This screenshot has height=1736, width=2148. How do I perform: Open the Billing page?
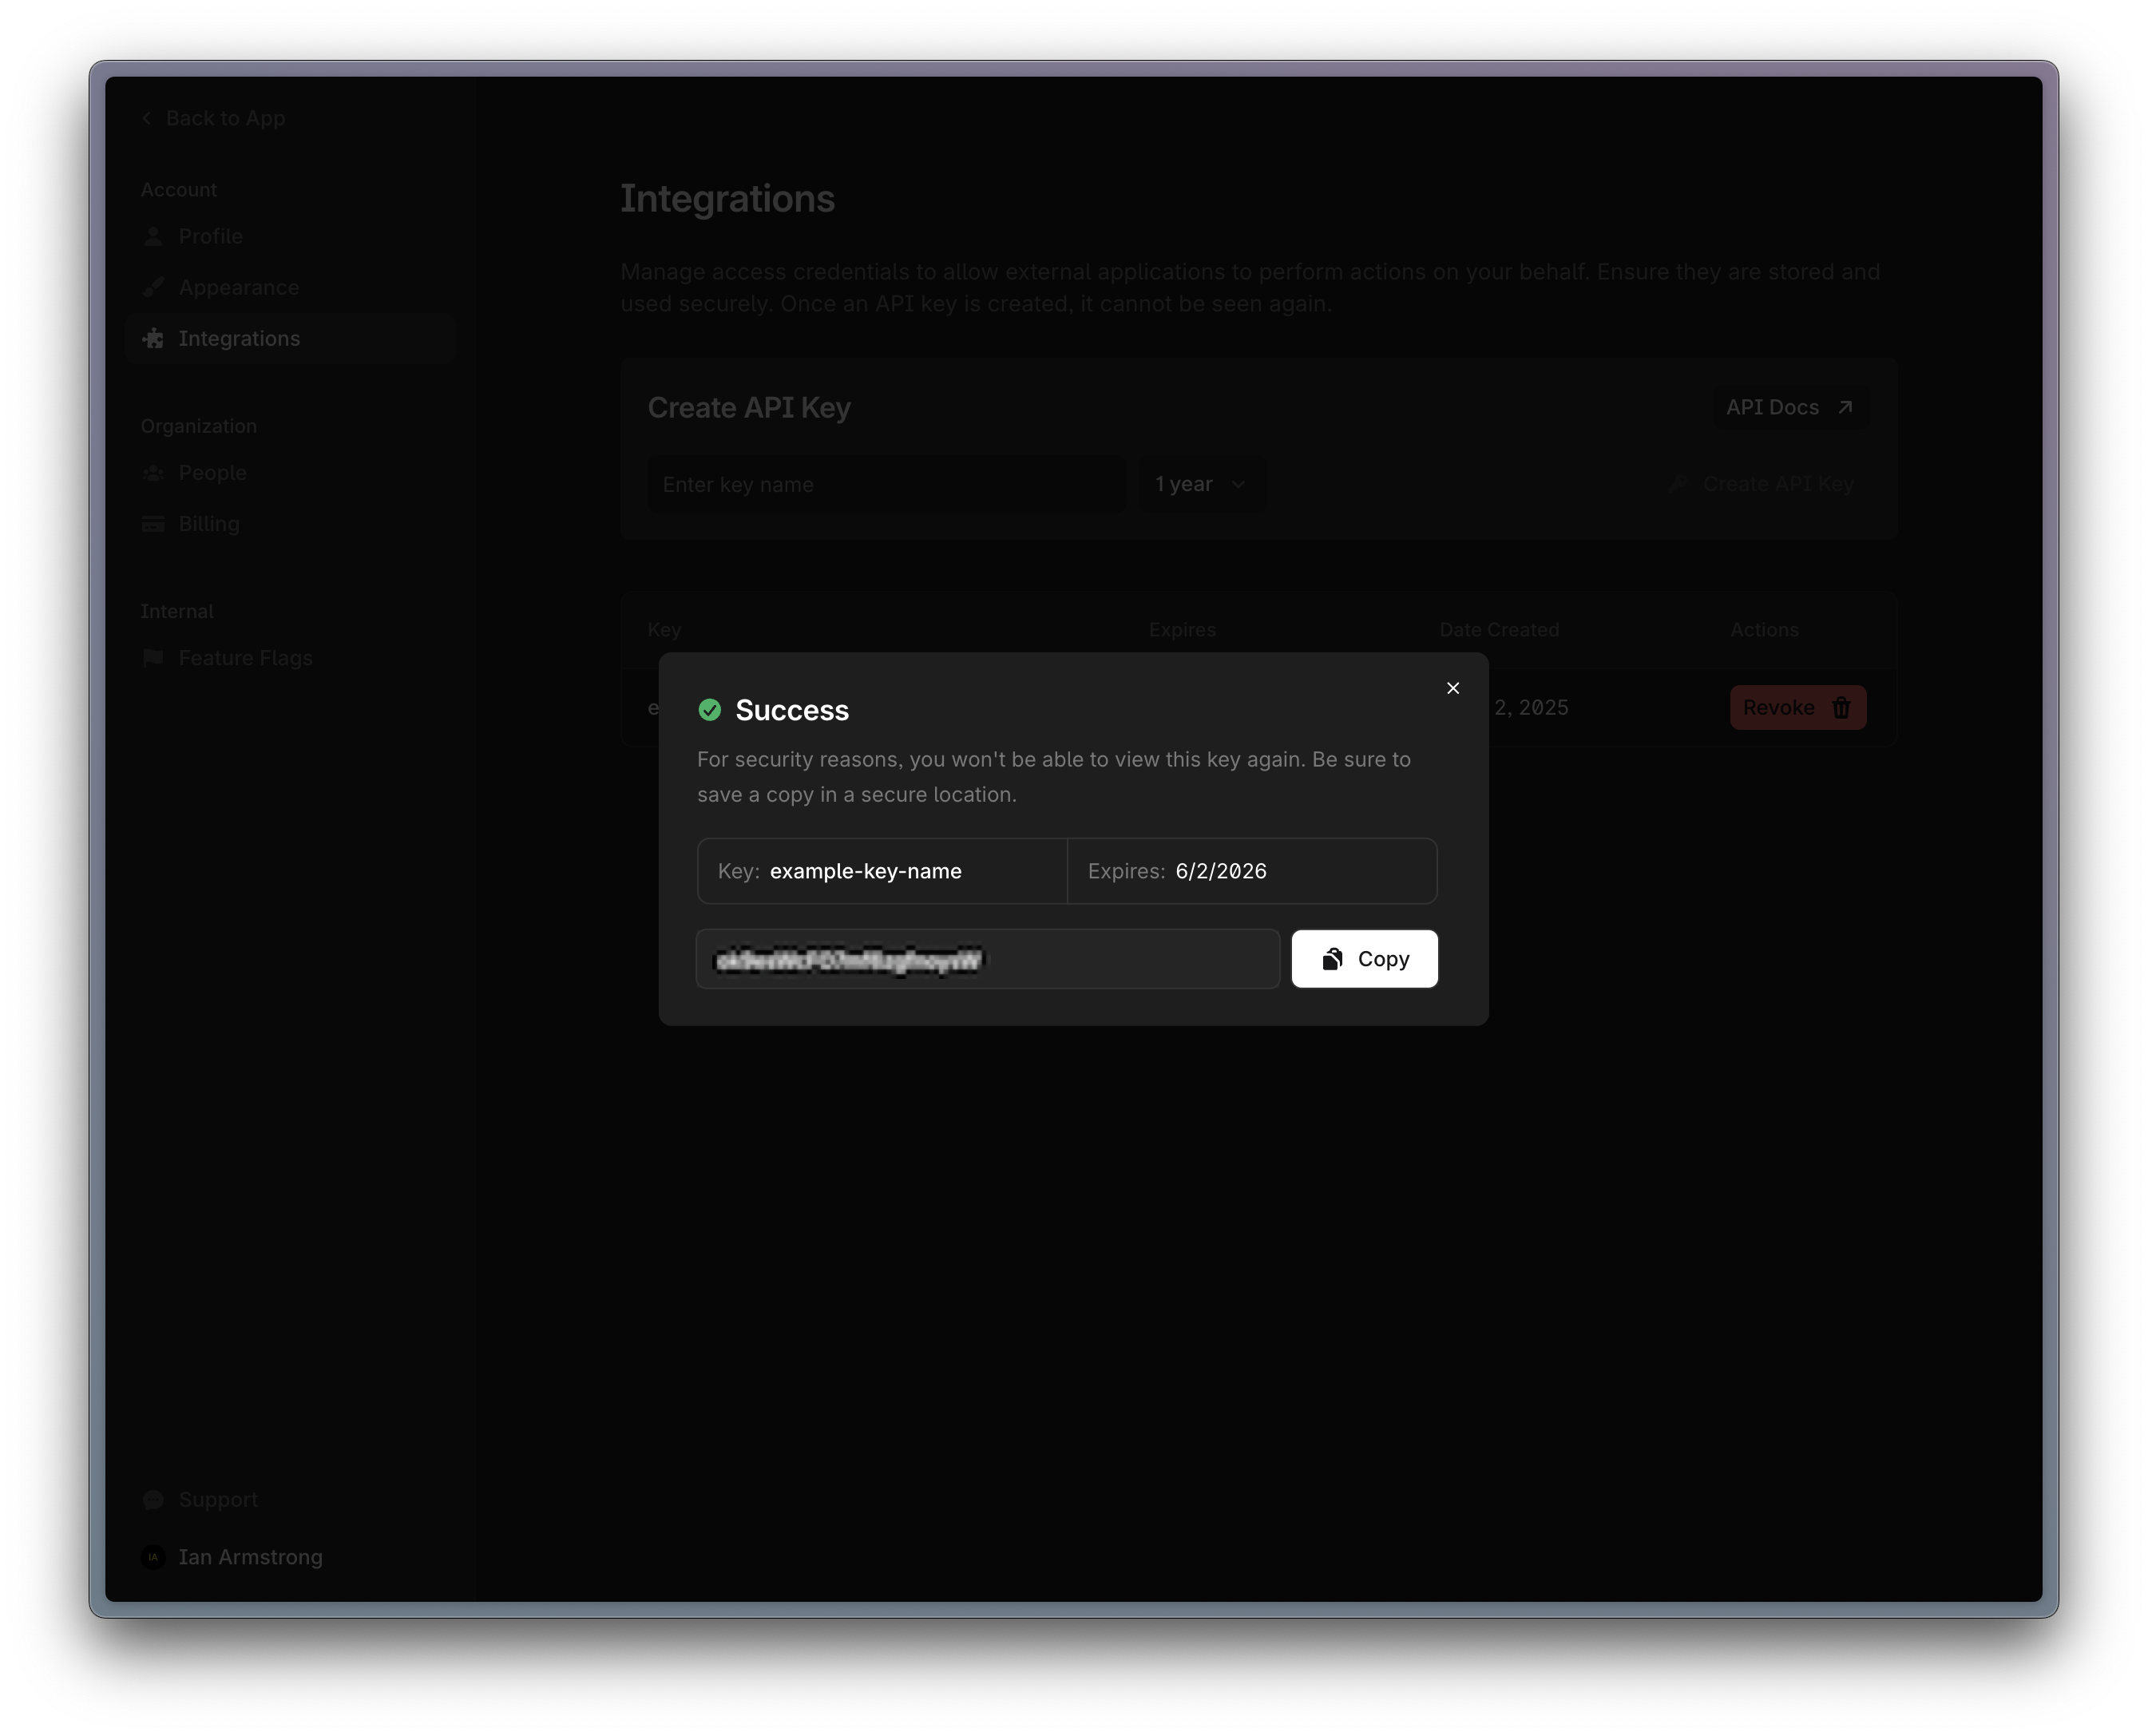[290, 523]
